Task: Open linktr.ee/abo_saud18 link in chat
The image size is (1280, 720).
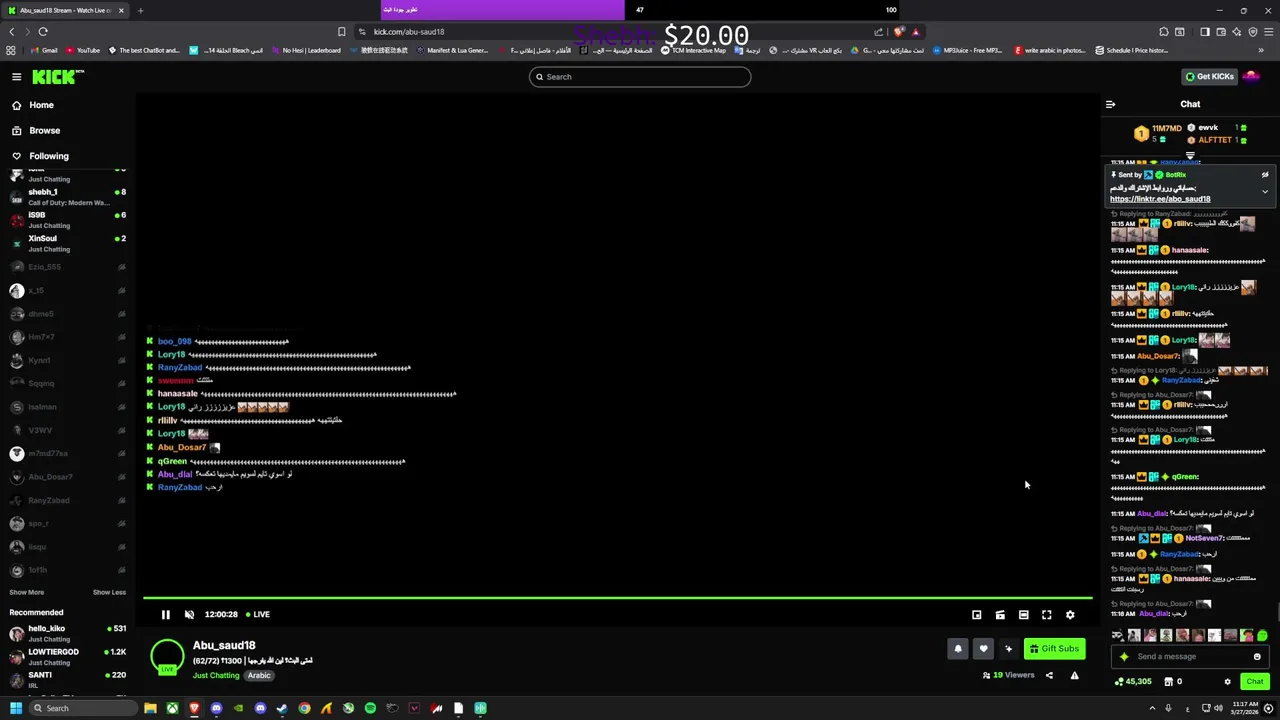Action: point(1160,199)
